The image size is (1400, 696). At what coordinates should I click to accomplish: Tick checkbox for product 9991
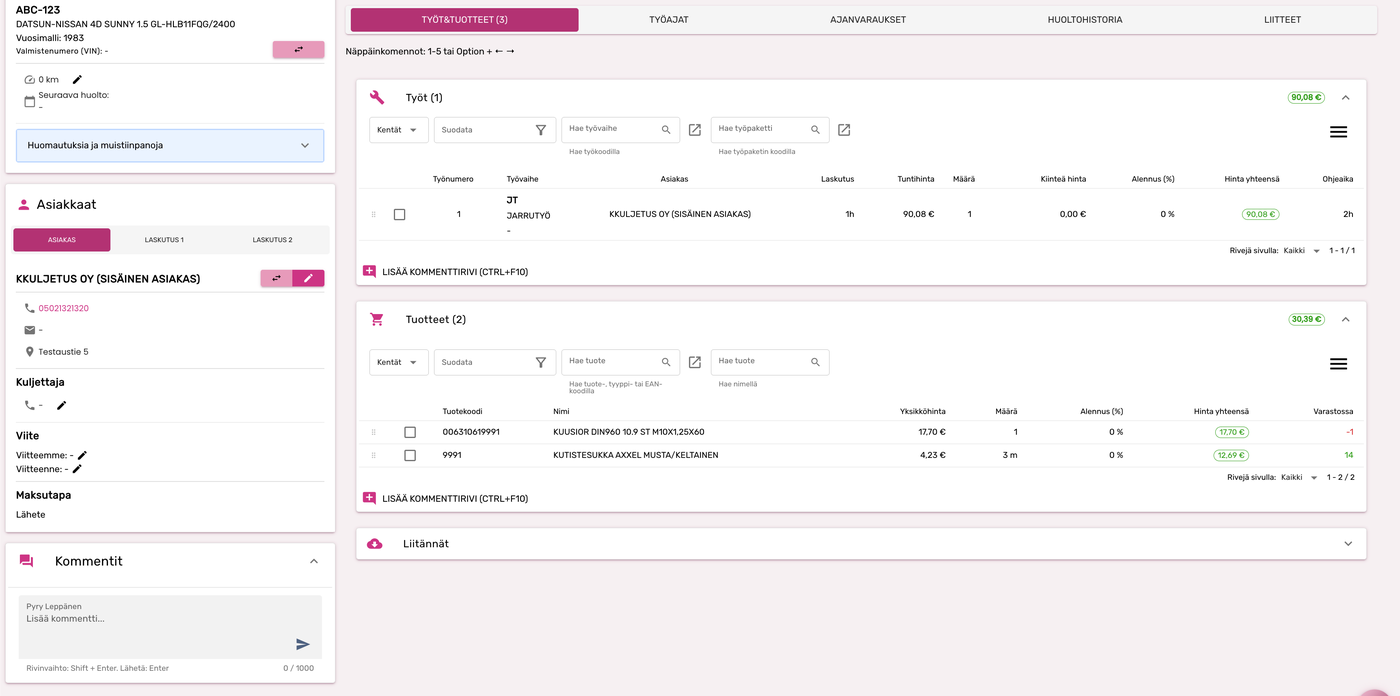pyautogui.click(x=410, y=455)
